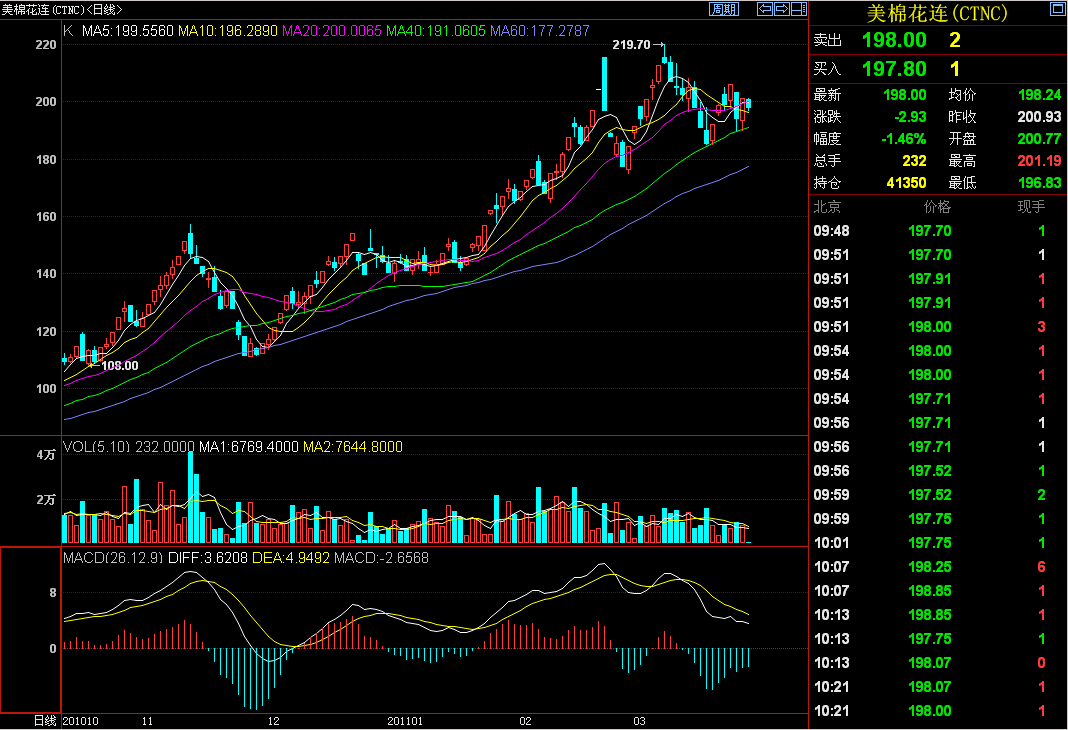The image size is (1068, 730).
Task: Select the 219.70 high price marker
Action: click(631, 45)
